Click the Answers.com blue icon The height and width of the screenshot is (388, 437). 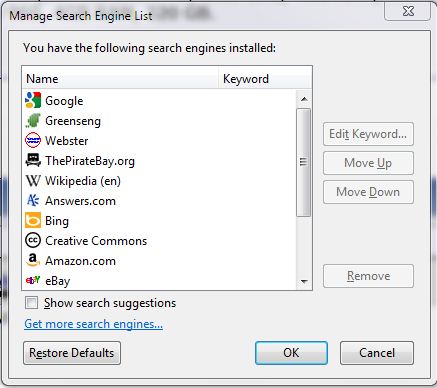pos(33,200)
